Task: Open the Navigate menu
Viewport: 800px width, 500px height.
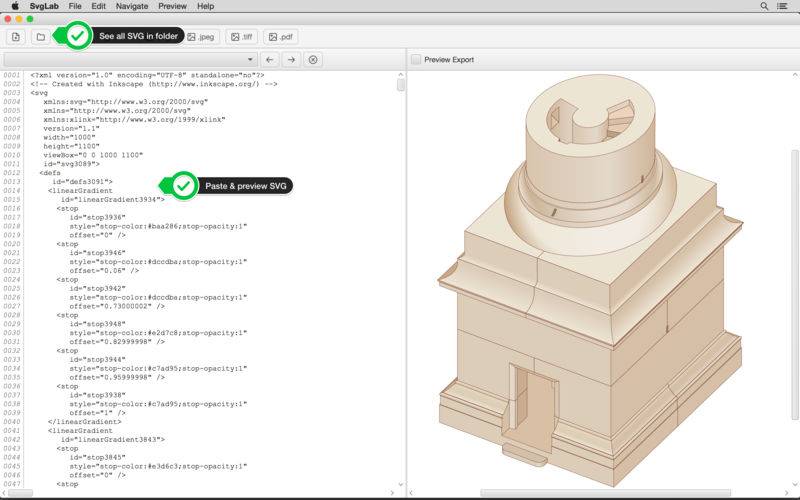Action: tap(132, 6)
